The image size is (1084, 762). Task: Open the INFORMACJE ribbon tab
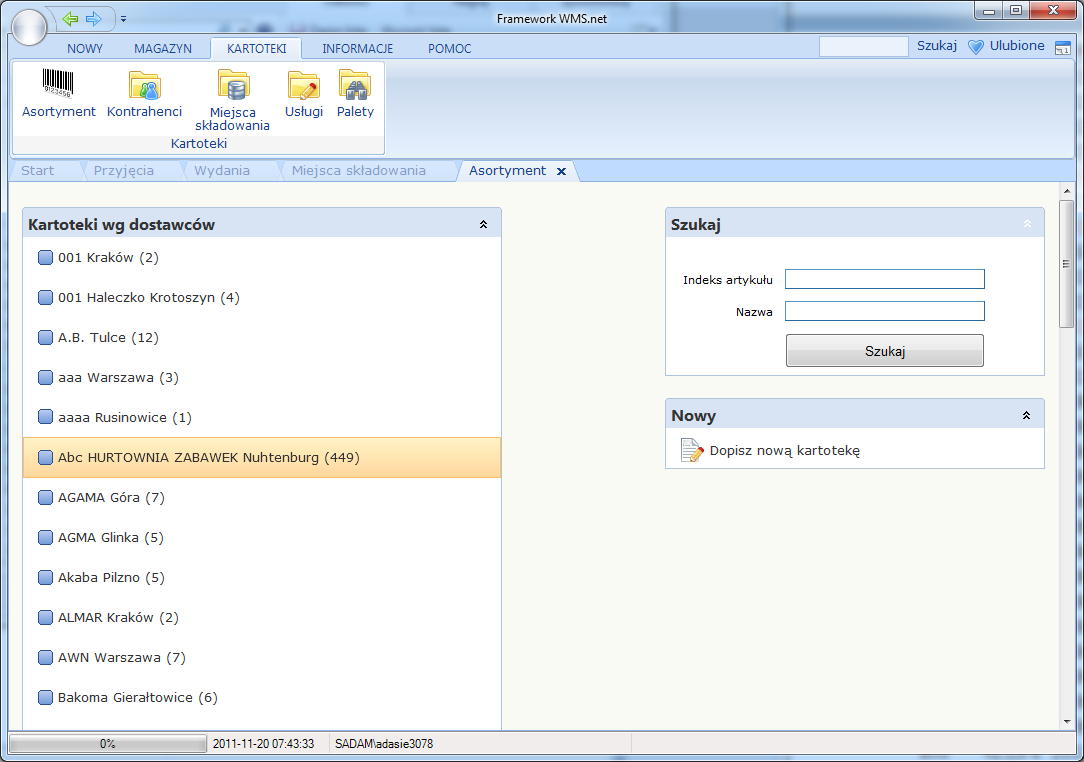[357, 48]
